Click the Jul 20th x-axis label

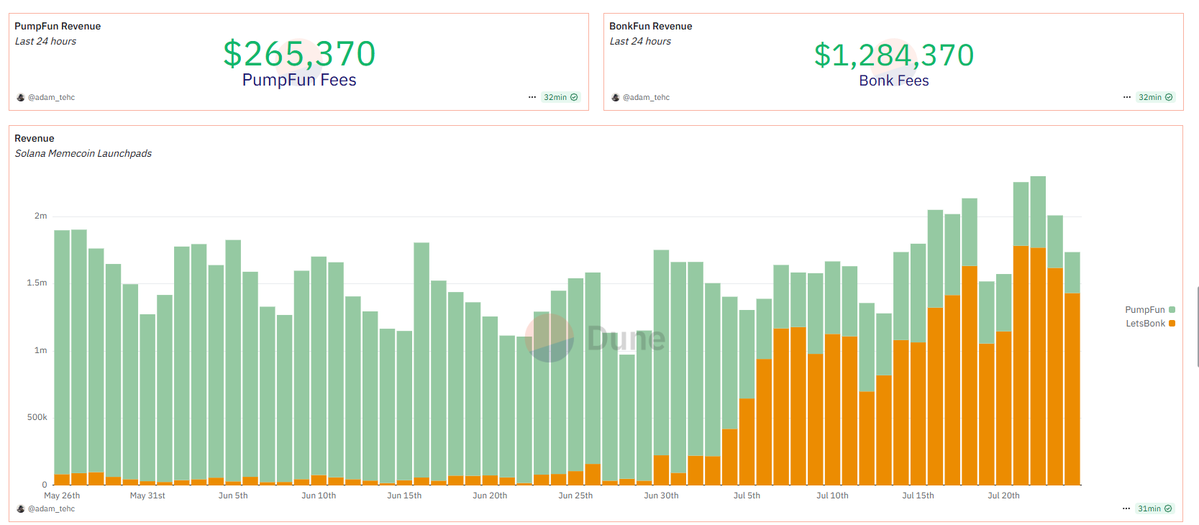coord(1003,495)
